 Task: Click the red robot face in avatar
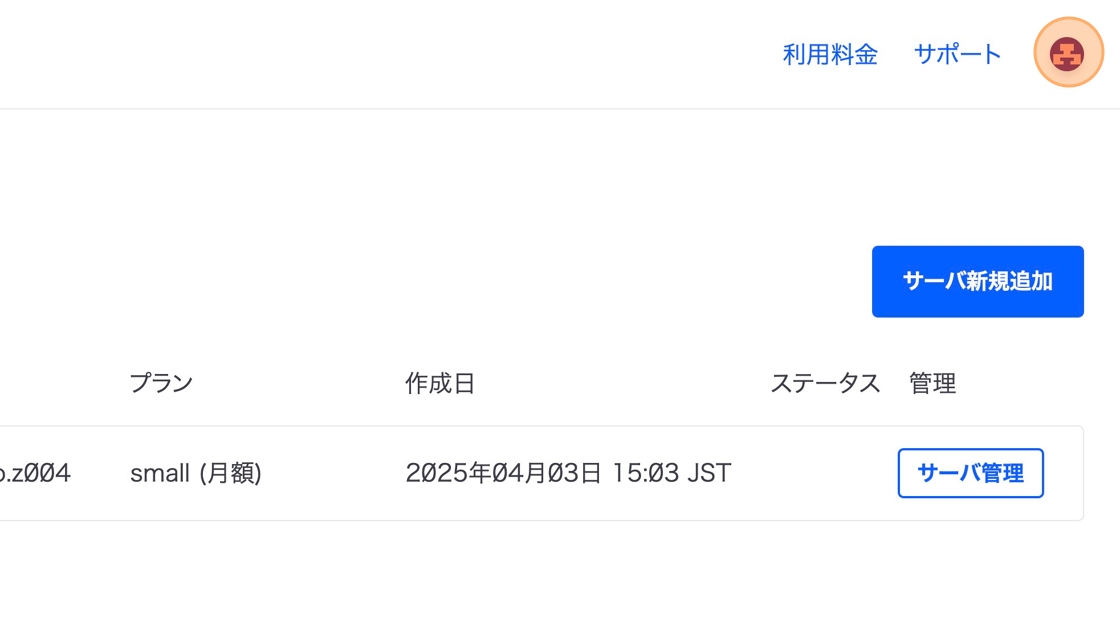click(1067, 54)
